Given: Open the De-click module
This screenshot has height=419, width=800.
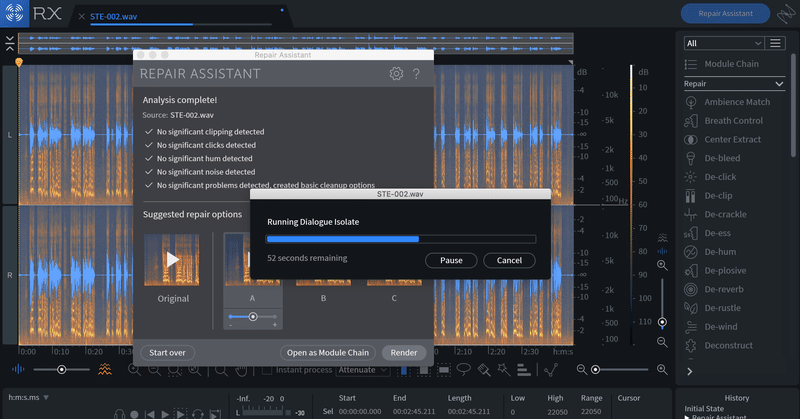Looking at the screenshot, I should point(710,177).
